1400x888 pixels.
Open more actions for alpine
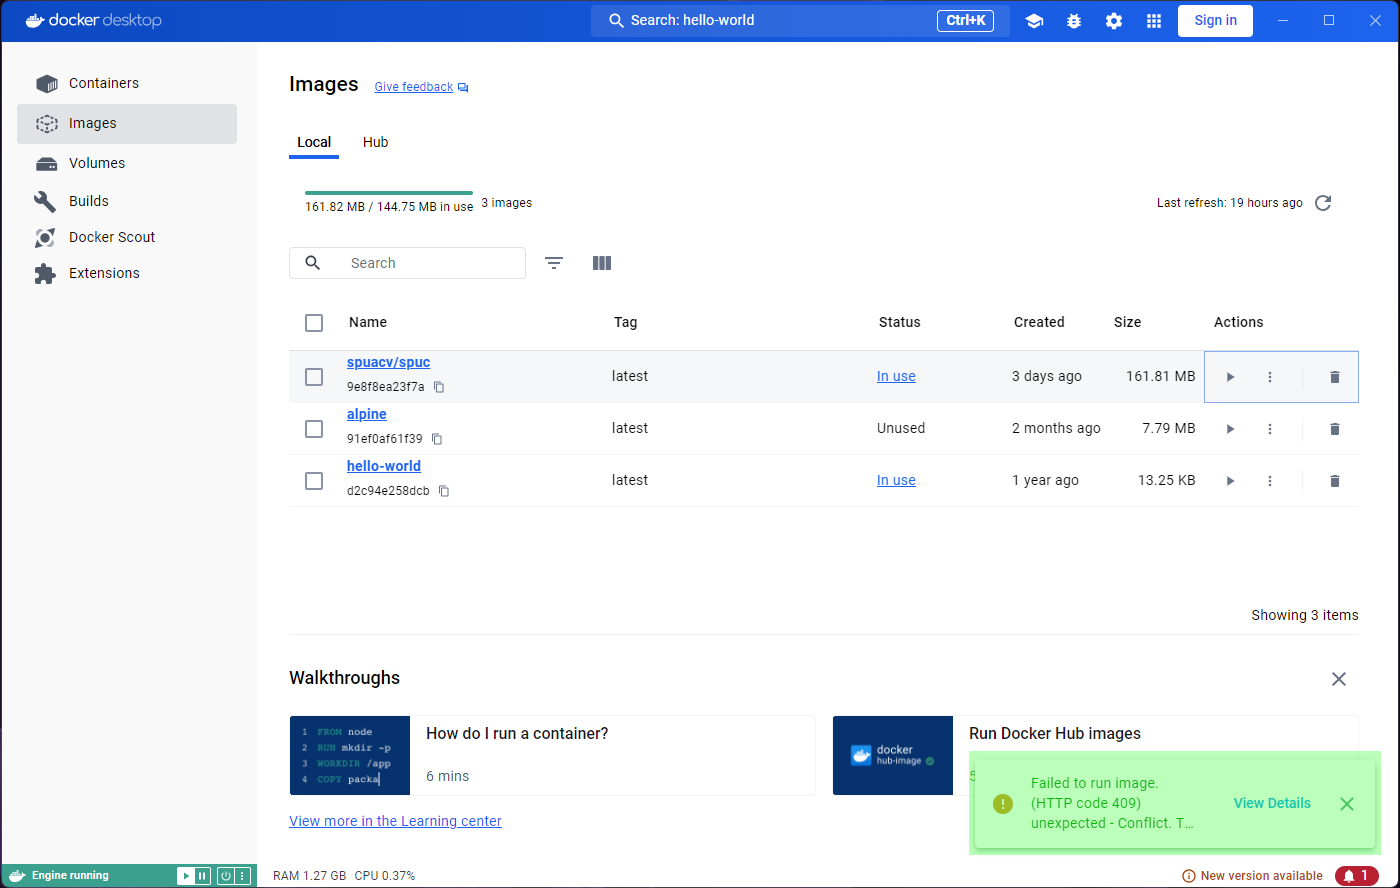1270,429
